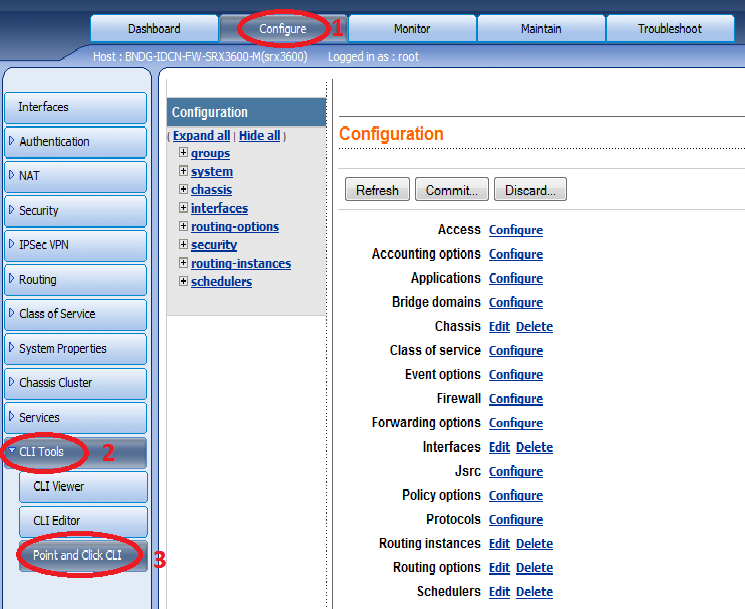745x609 pixels.
Task: Configure Class of service
Action: (x=516, y=351)
